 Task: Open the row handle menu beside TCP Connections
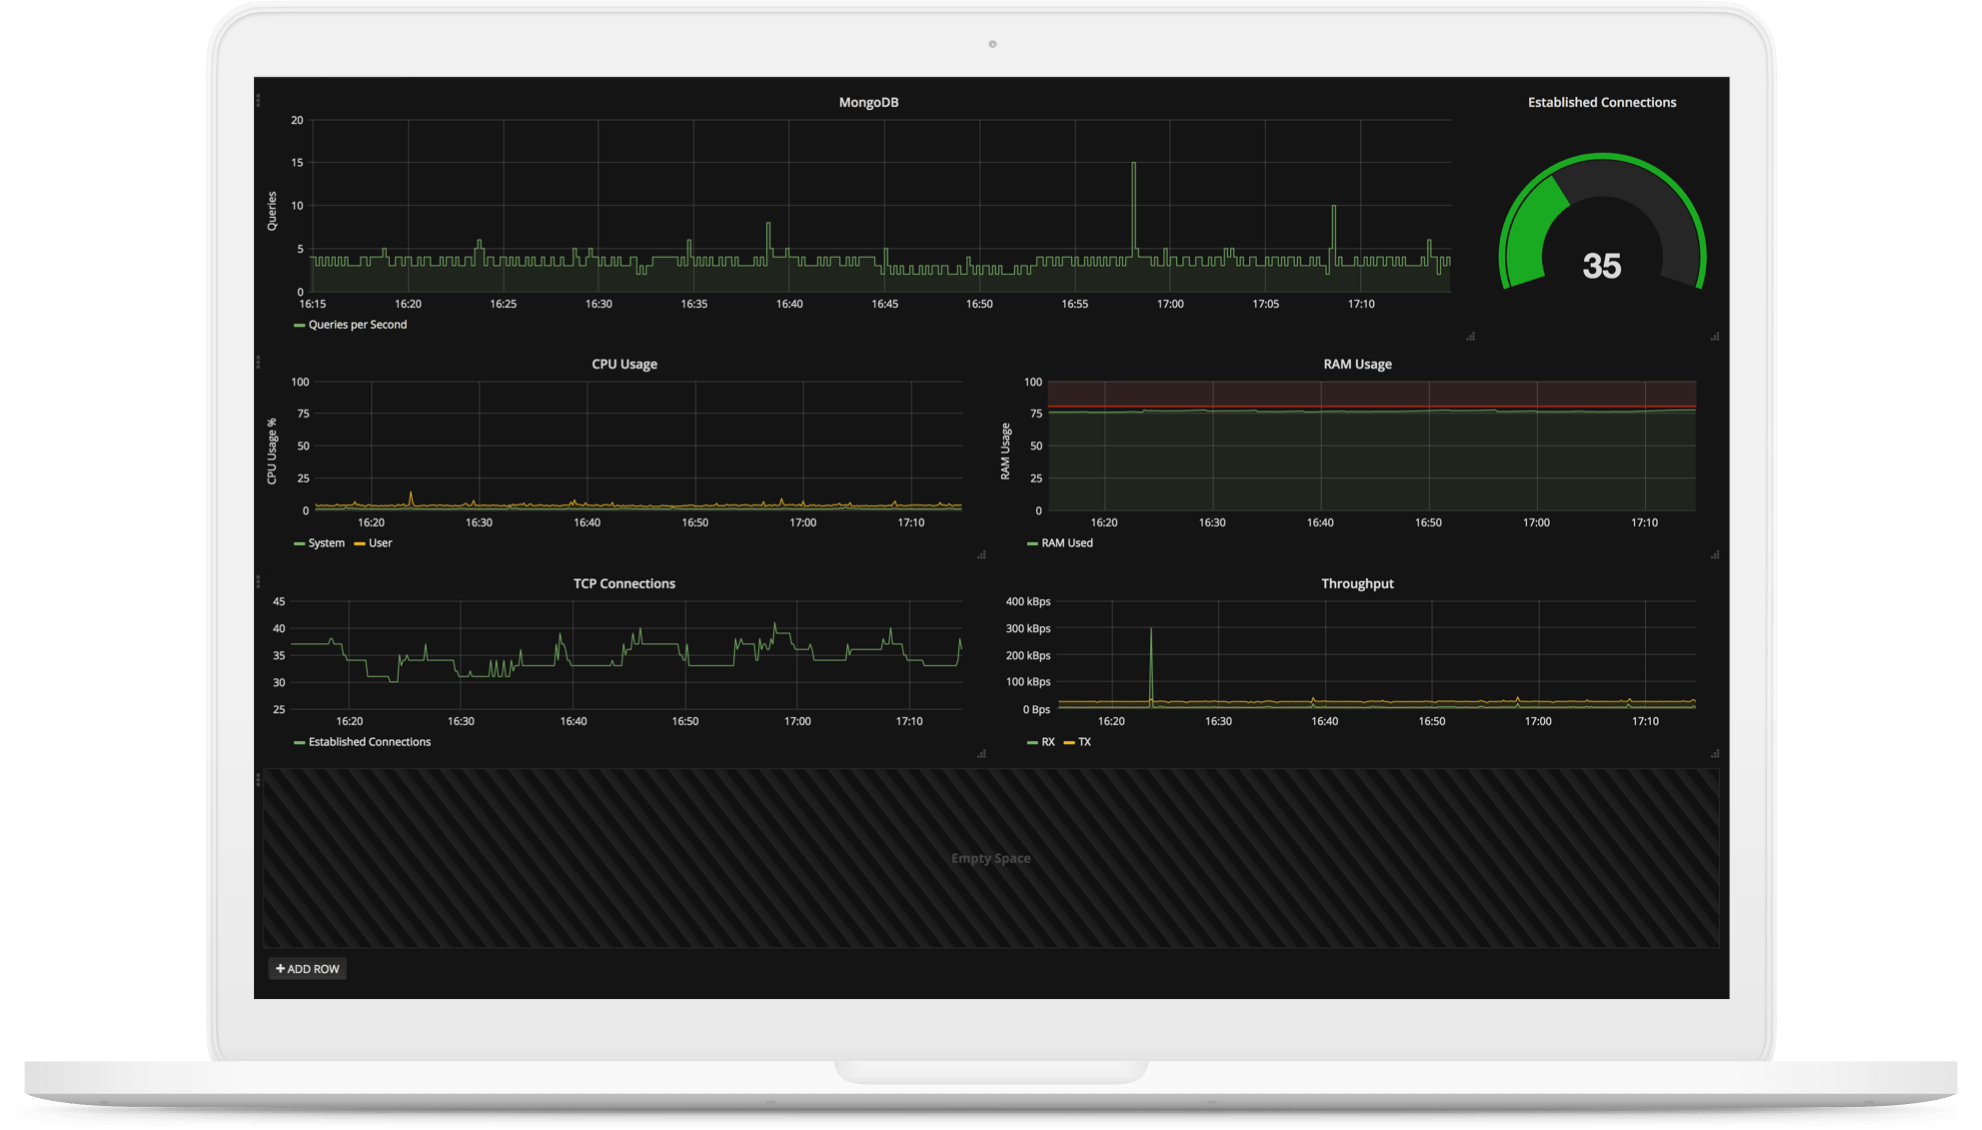click(258, 581)
